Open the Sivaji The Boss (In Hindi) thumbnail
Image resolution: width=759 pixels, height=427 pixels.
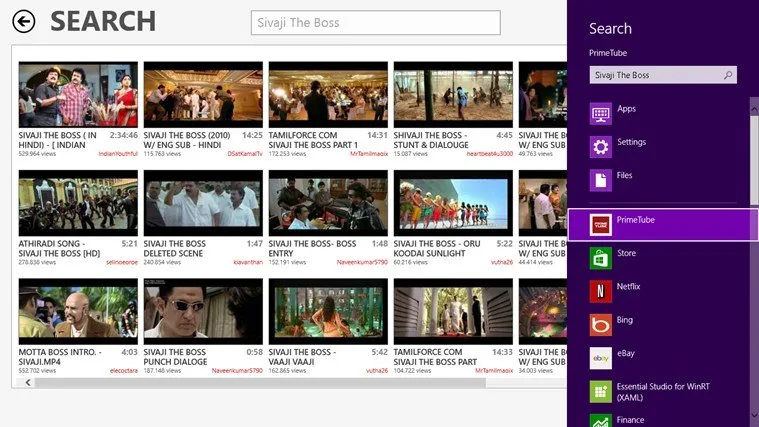pyautogui.click(x=78, y=94)
